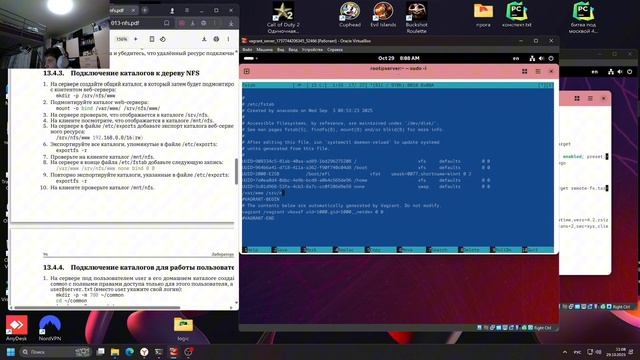The width and height of the screenshot is (640, 360).
Task: Open Call of Duty 2 desktop shortcut
Action: pos(283,17)
